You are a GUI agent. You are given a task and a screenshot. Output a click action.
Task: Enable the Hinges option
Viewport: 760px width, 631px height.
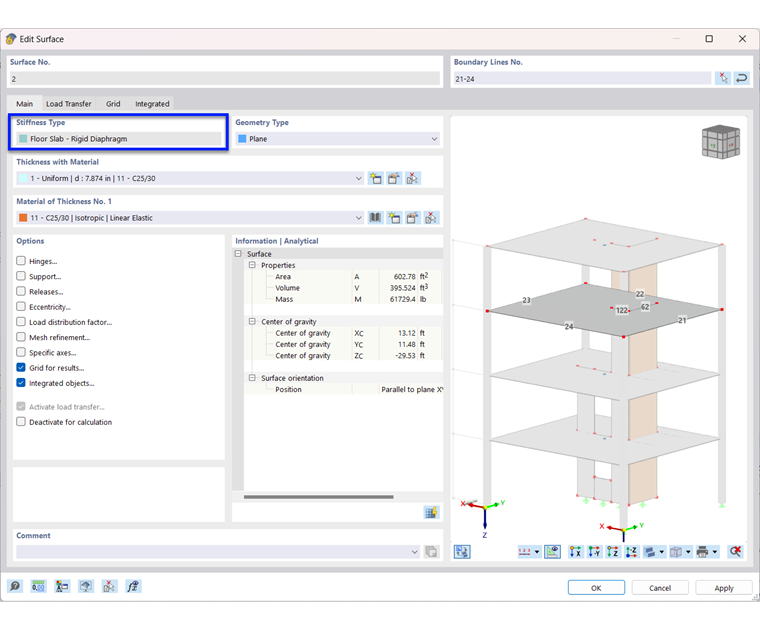[21, 261]
